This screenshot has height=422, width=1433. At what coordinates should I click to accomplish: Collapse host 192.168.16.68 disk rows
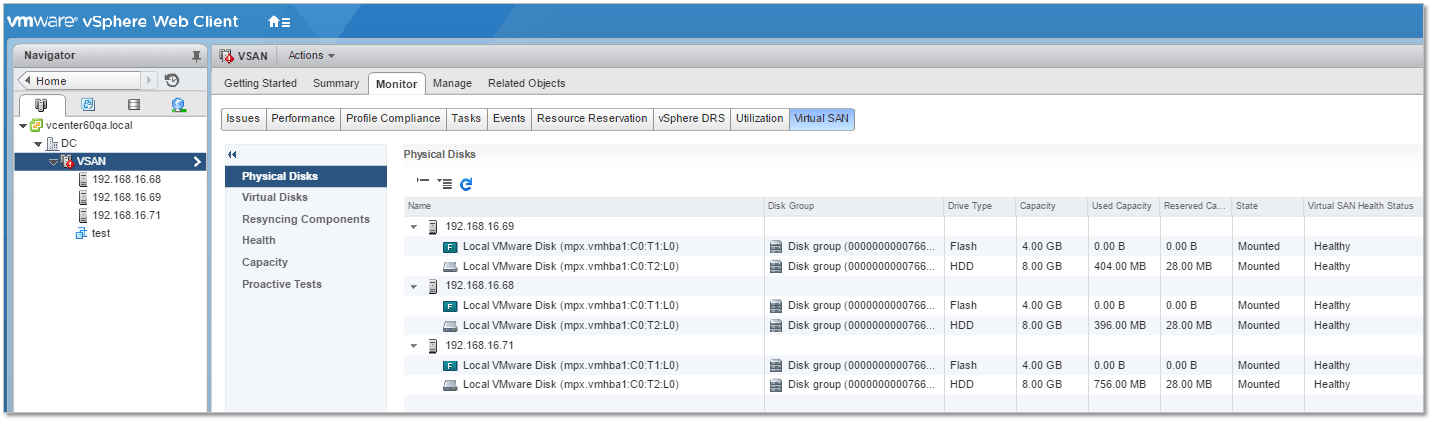[x=414, y=286]
